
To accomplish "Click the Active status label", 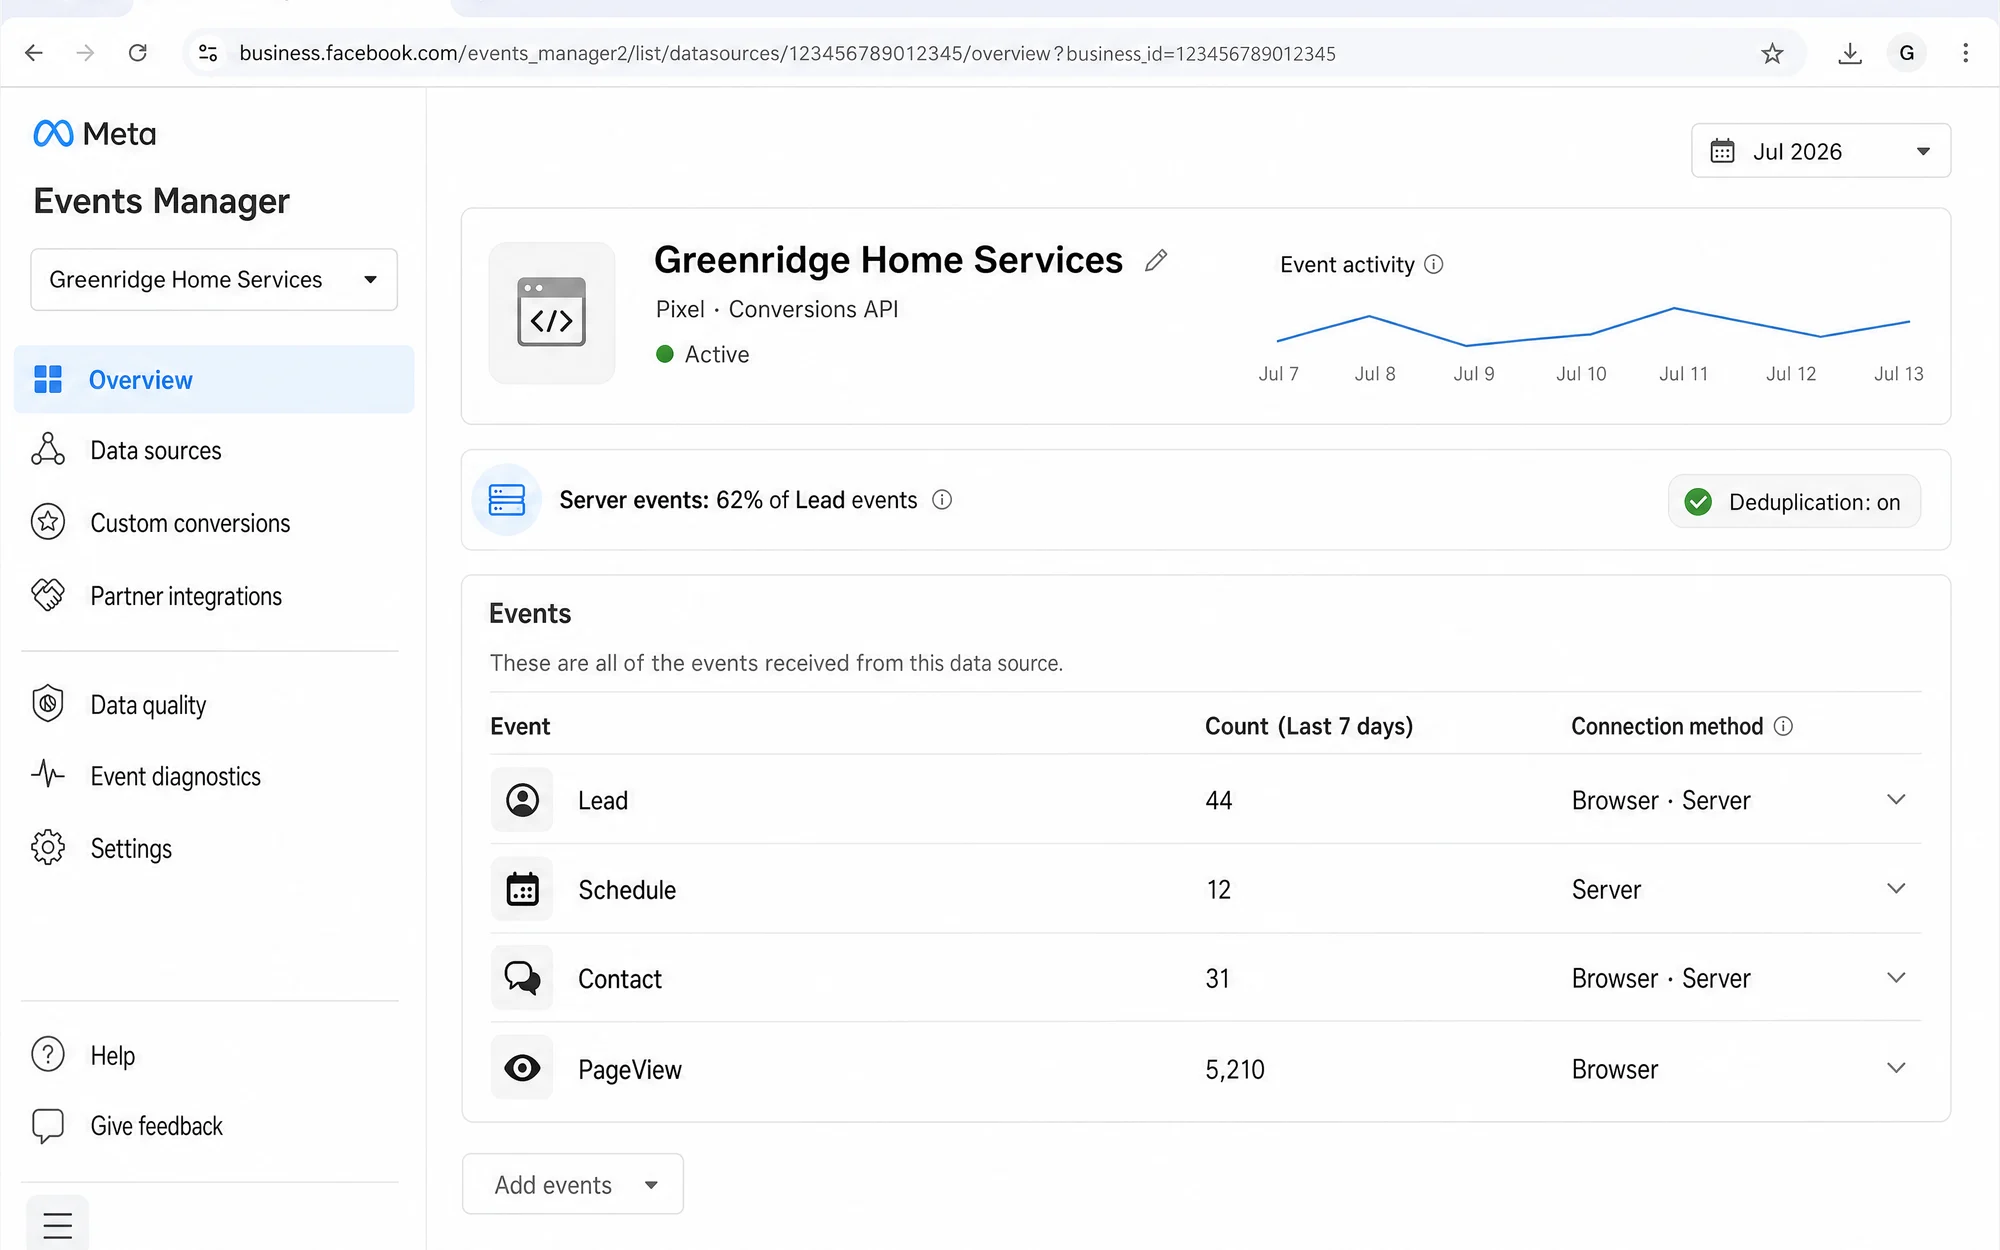I will tap(717, 355).
